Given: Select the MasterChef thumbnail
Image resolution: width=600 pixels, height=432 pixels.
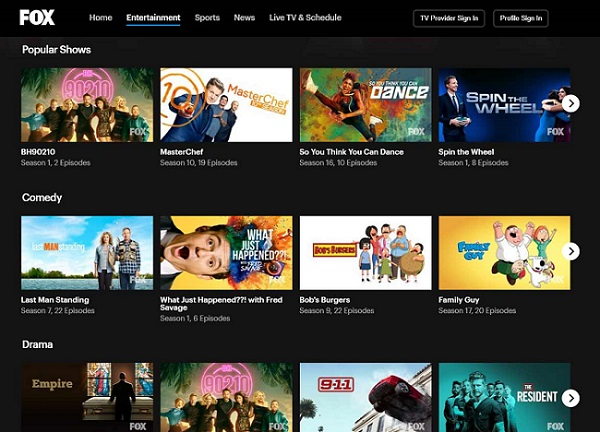Looking at the screenshot, I should point(226,105).
